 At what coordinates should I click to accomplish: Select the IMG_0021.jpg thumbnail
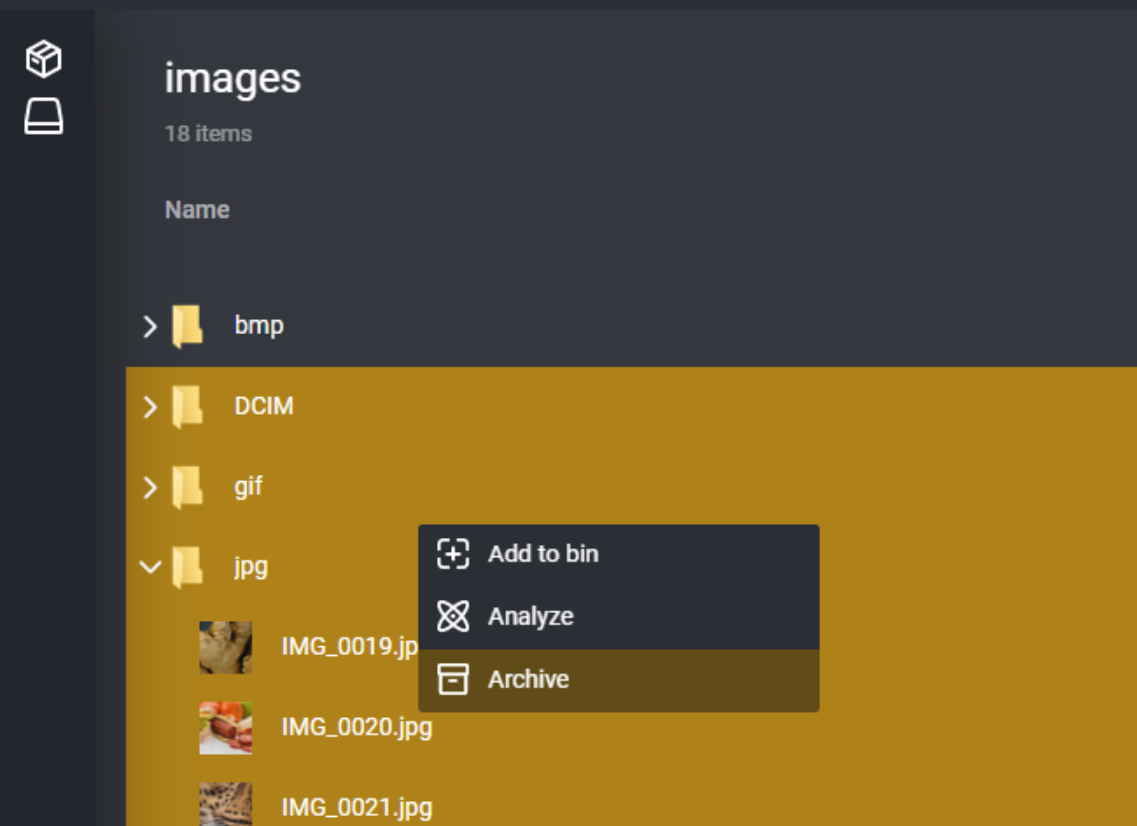pyautogui.click(x=226, y=804)
